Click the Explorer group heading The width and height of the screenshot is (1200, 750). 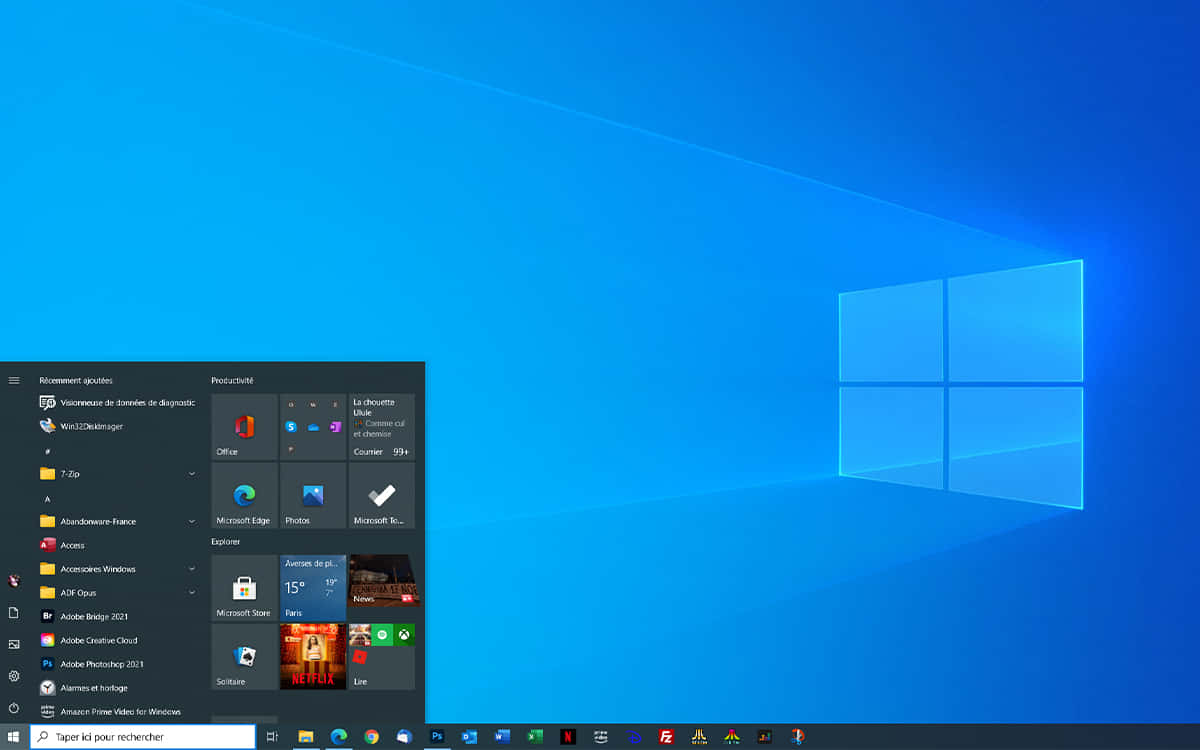(x=226, y=542)
